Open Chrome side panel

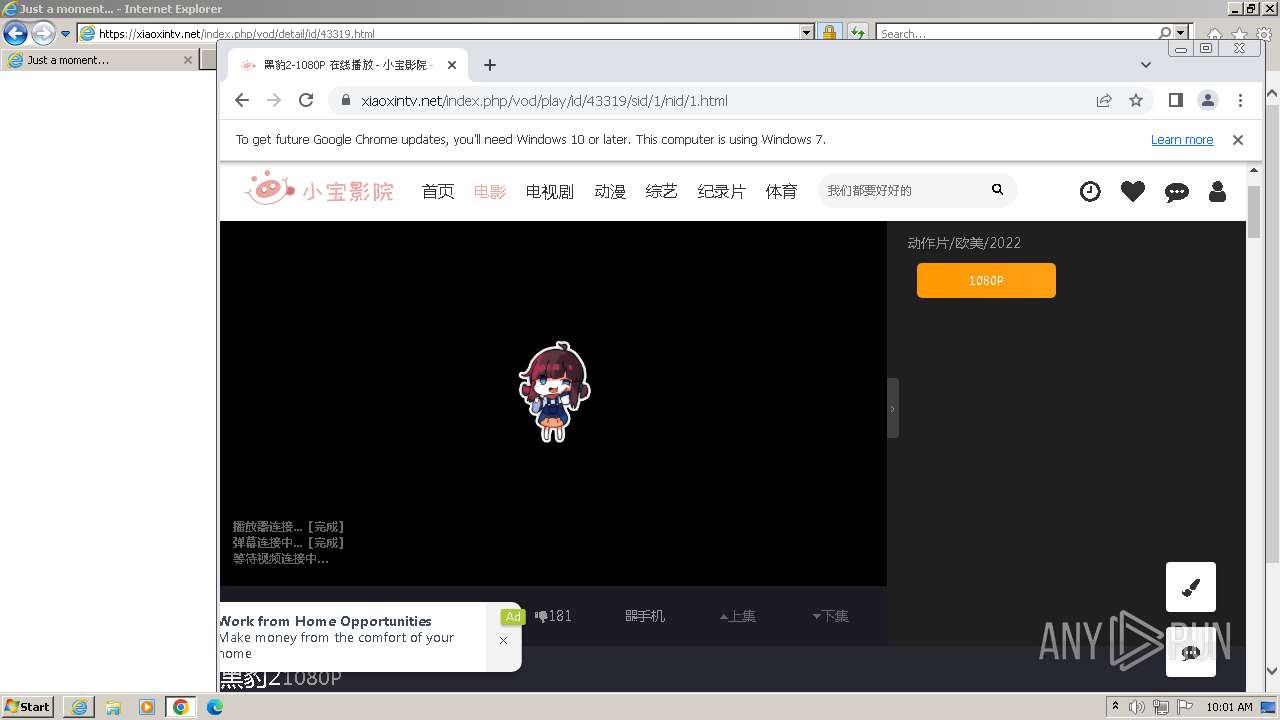pyautogui.click(x=1176, y=100)
